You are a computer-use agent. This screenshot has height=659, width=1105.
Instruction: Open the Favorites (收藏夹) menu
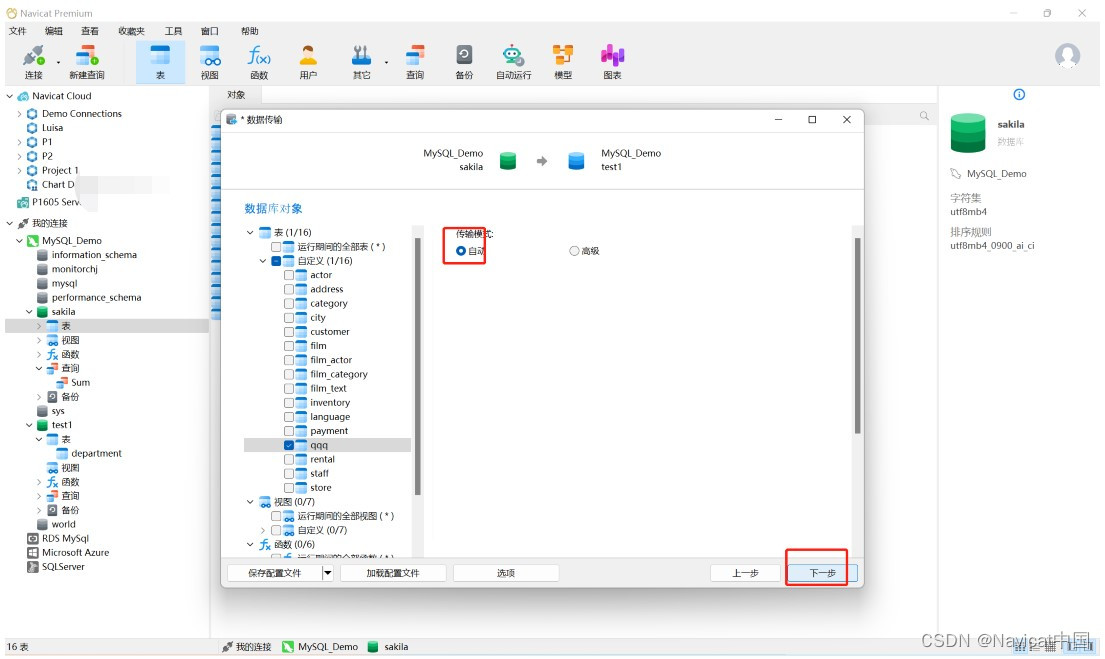click(x=131, y=31)
